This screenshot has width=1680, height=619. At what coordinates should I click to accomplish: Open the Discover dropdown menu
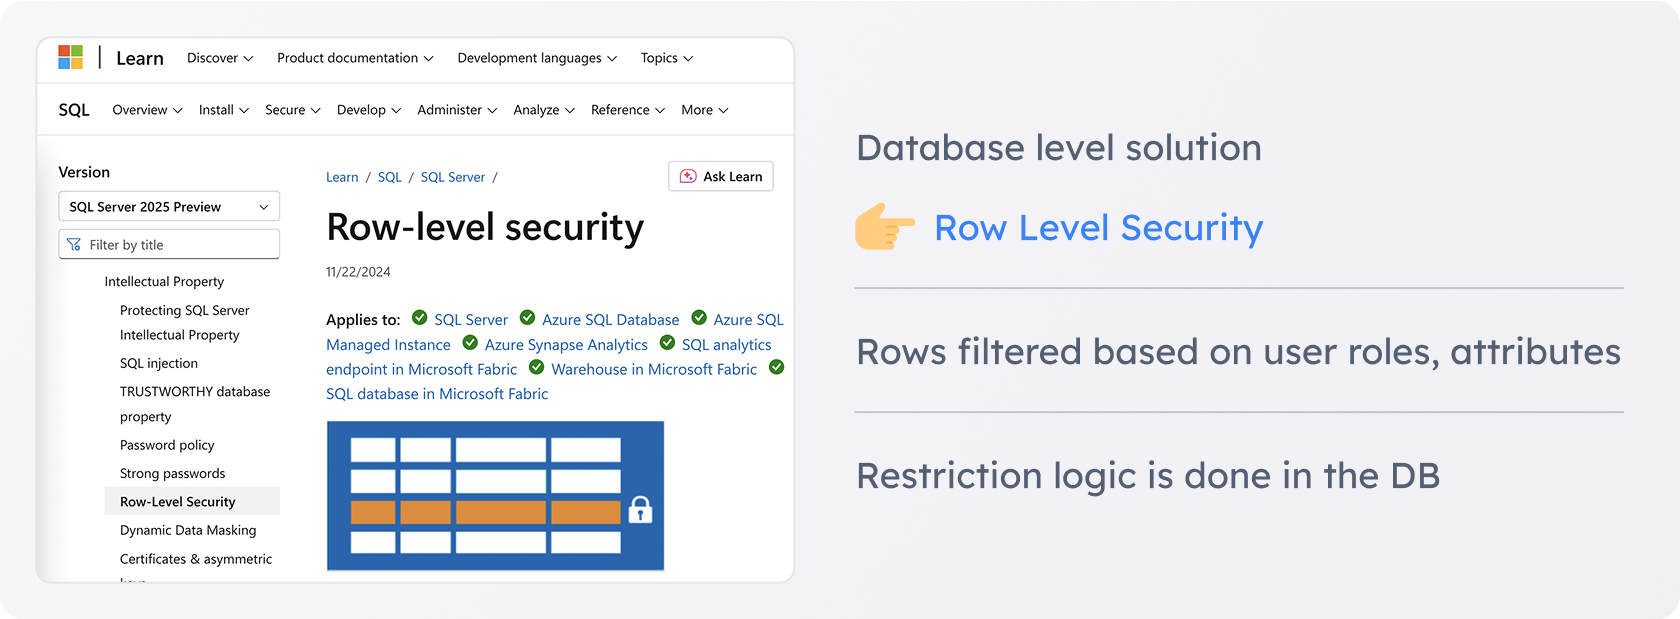[x=220, y=58]
